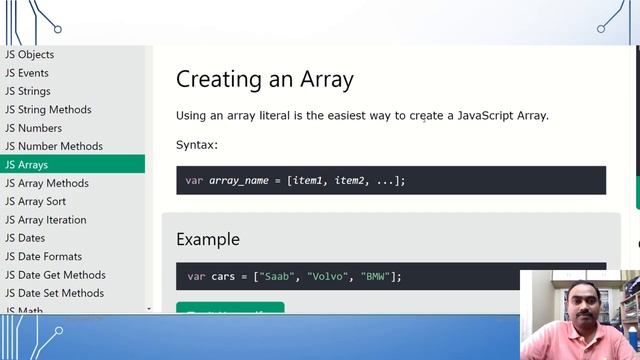Screen dimensions: 640x360
Task: Open the JS Objects sidebar link
Action: tap(30, 54)
